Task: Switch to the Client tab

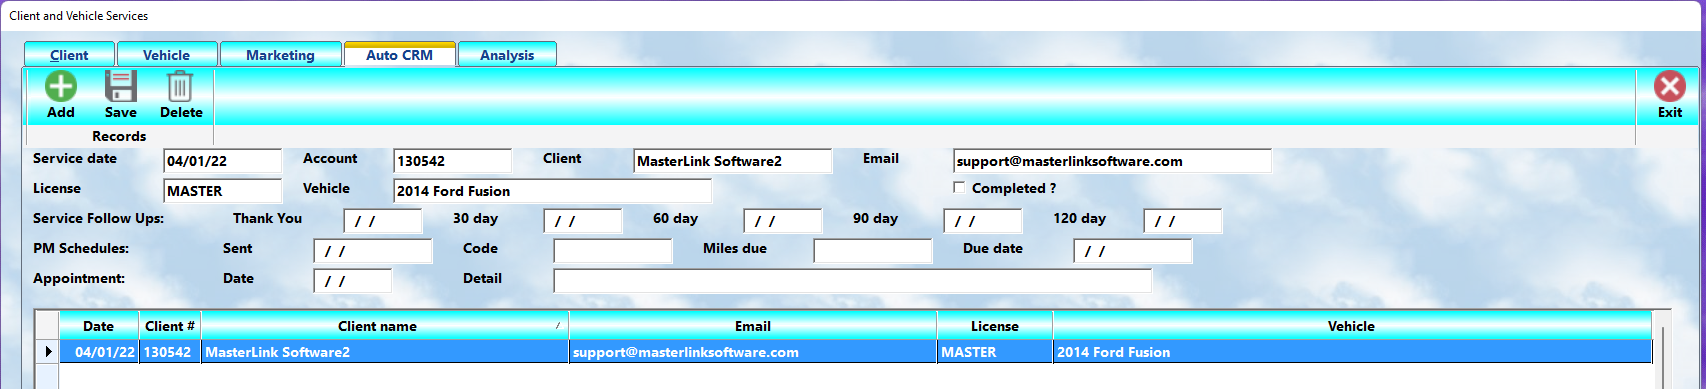Action: (69, 55)
